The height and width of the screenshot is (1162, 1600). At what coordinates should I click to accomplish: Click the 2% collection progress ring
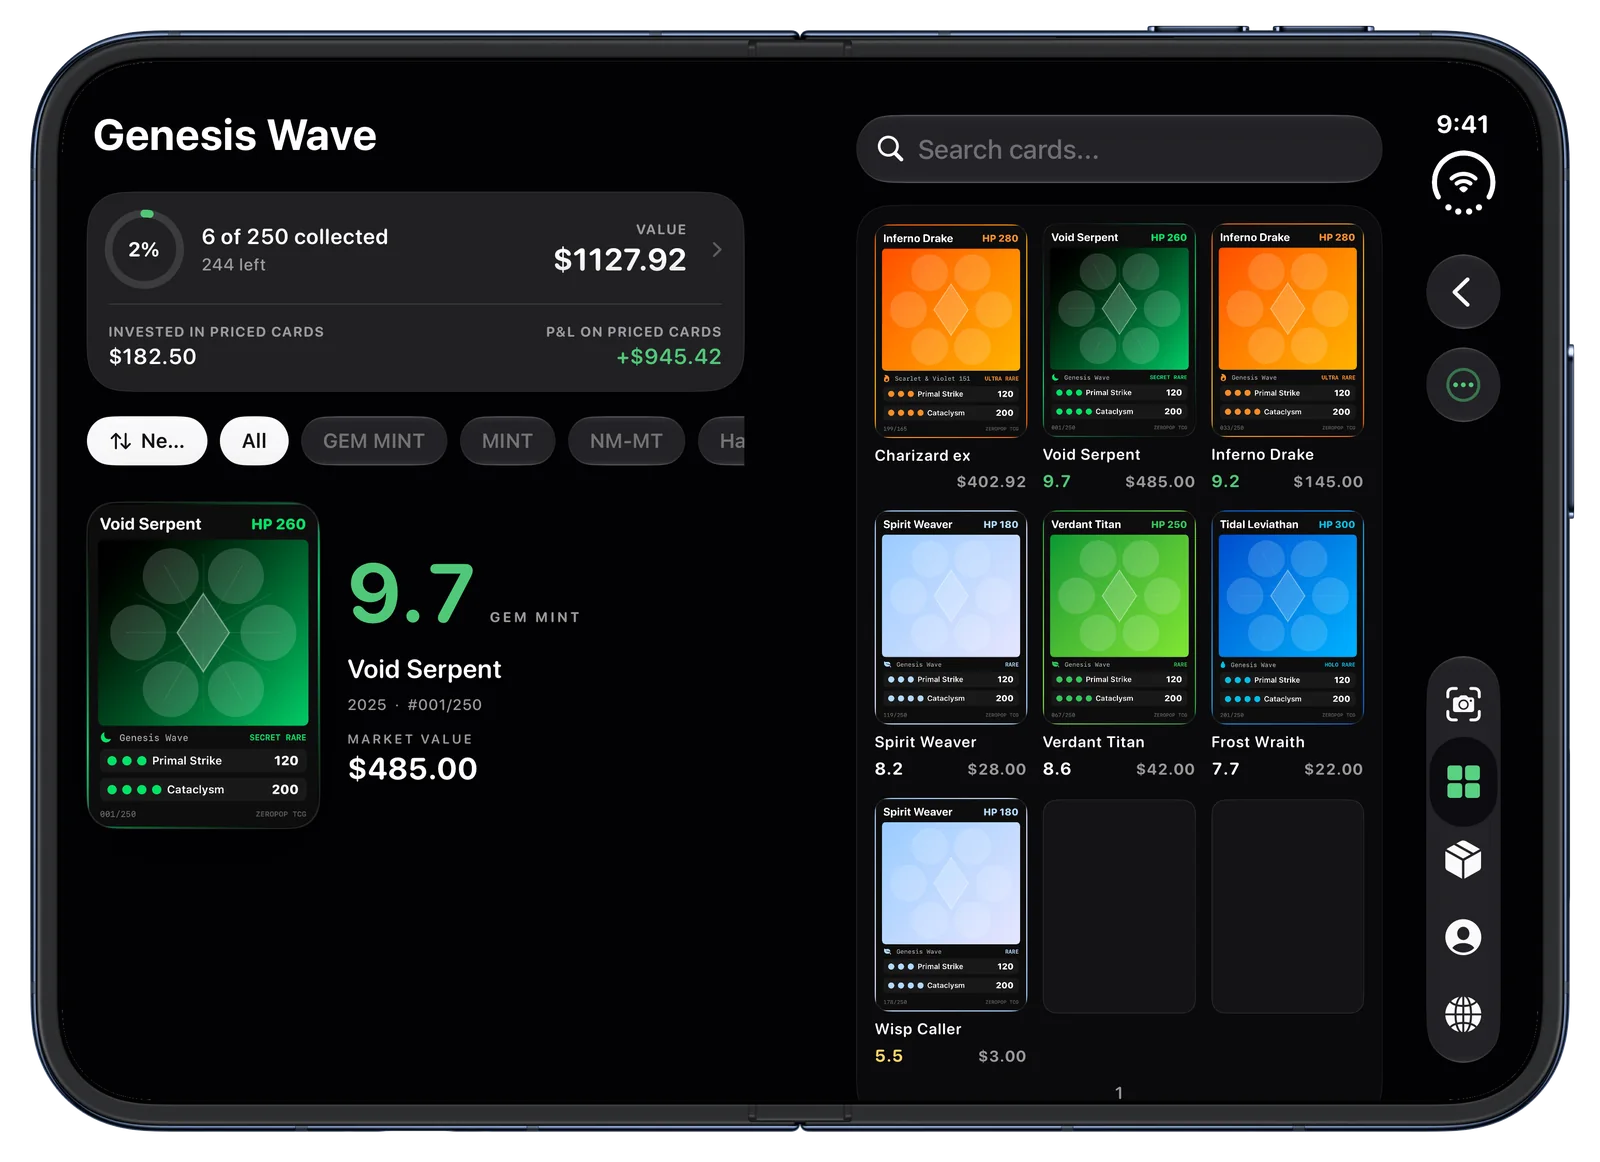click(144, 249)
